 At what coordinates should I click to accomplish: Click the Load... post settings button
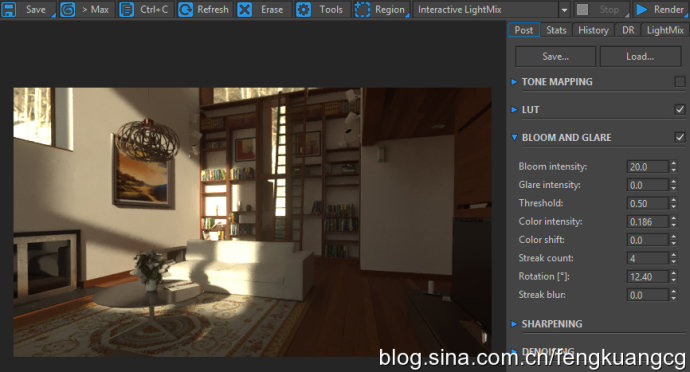pyautogui.click(x=640, y=56)
